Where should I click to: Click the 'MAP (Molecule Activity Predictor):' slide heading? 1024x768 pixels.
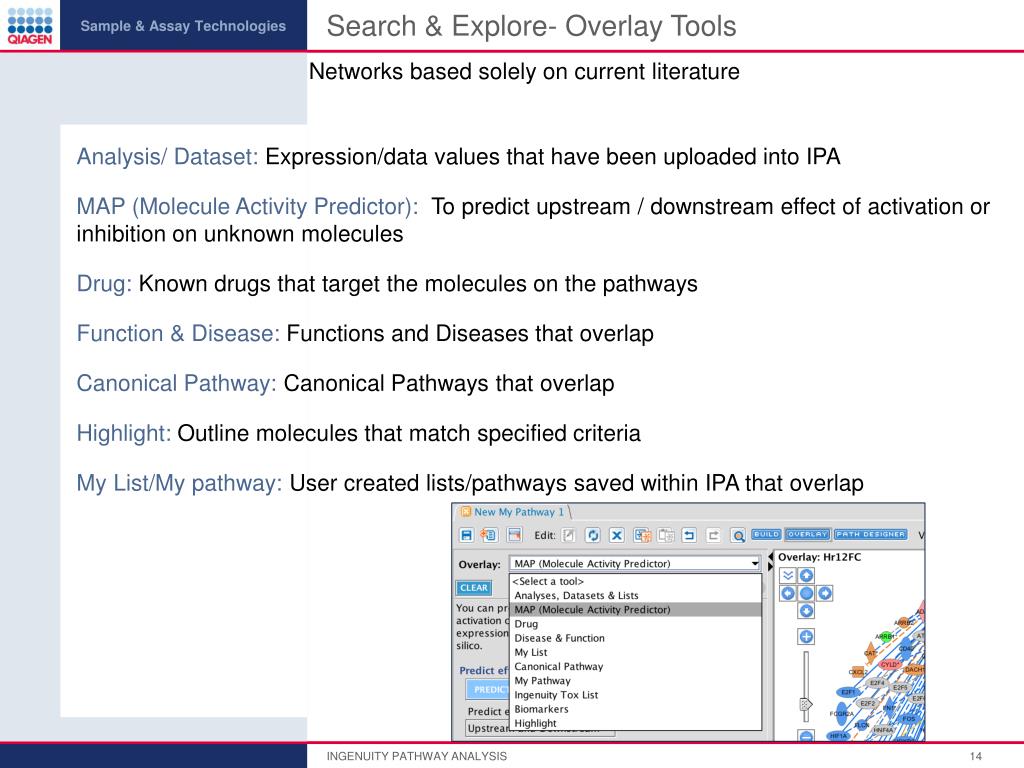click(248, 206)
